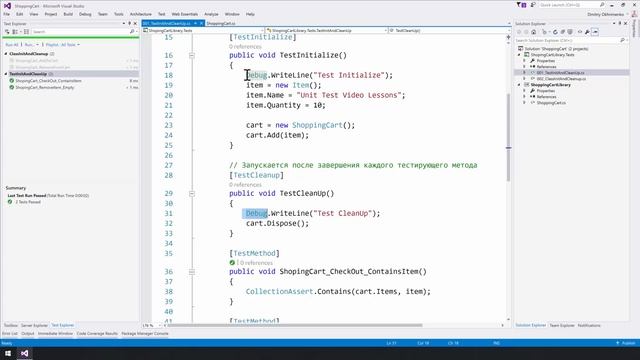Open the Server Explorer tab

(34, 325)
